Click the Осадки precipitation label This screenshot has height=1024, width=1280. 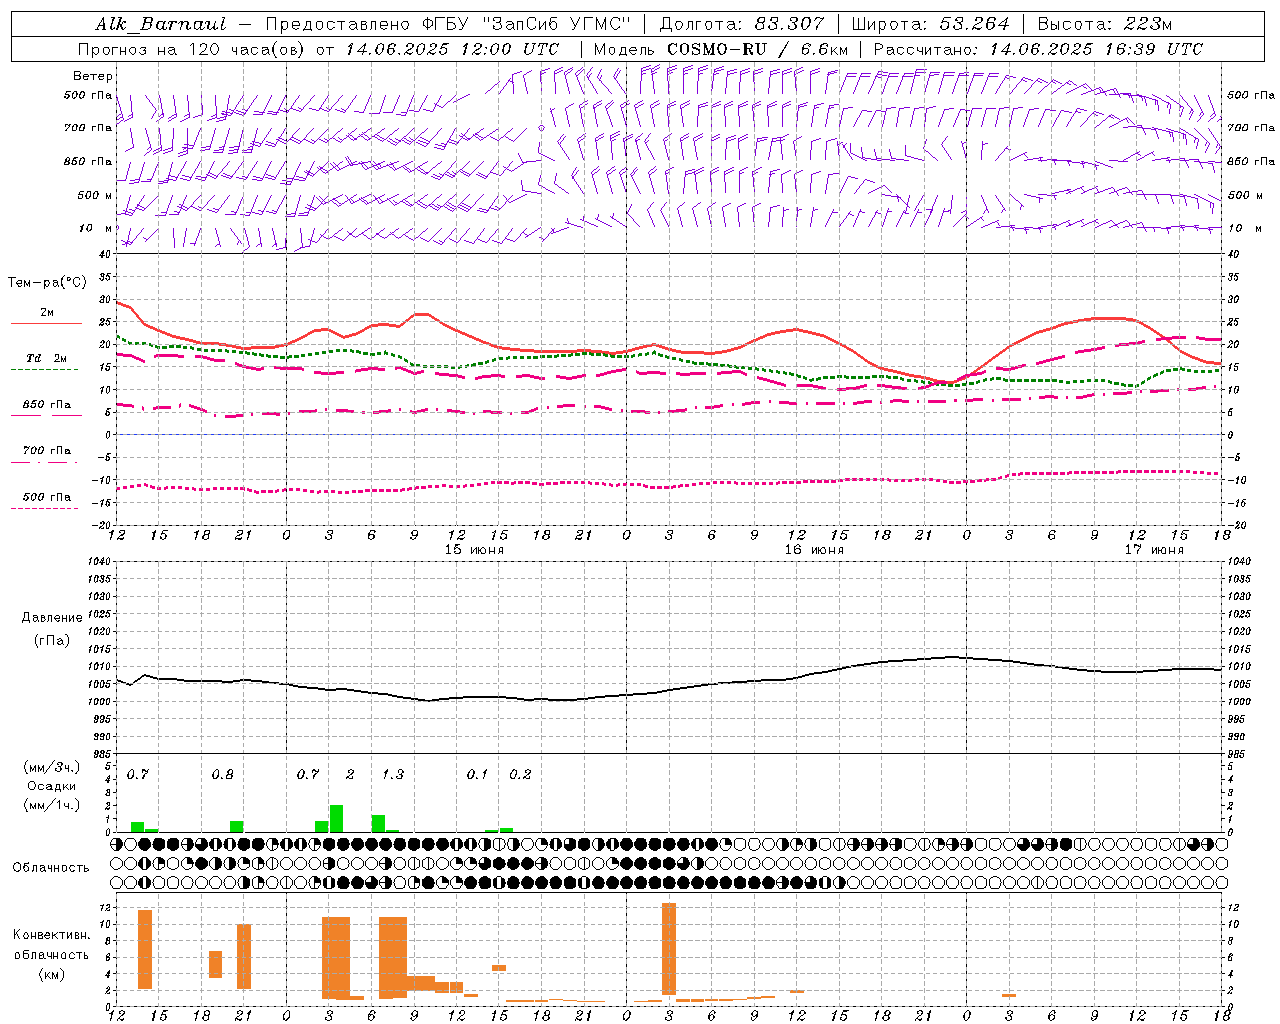(52, 786)
